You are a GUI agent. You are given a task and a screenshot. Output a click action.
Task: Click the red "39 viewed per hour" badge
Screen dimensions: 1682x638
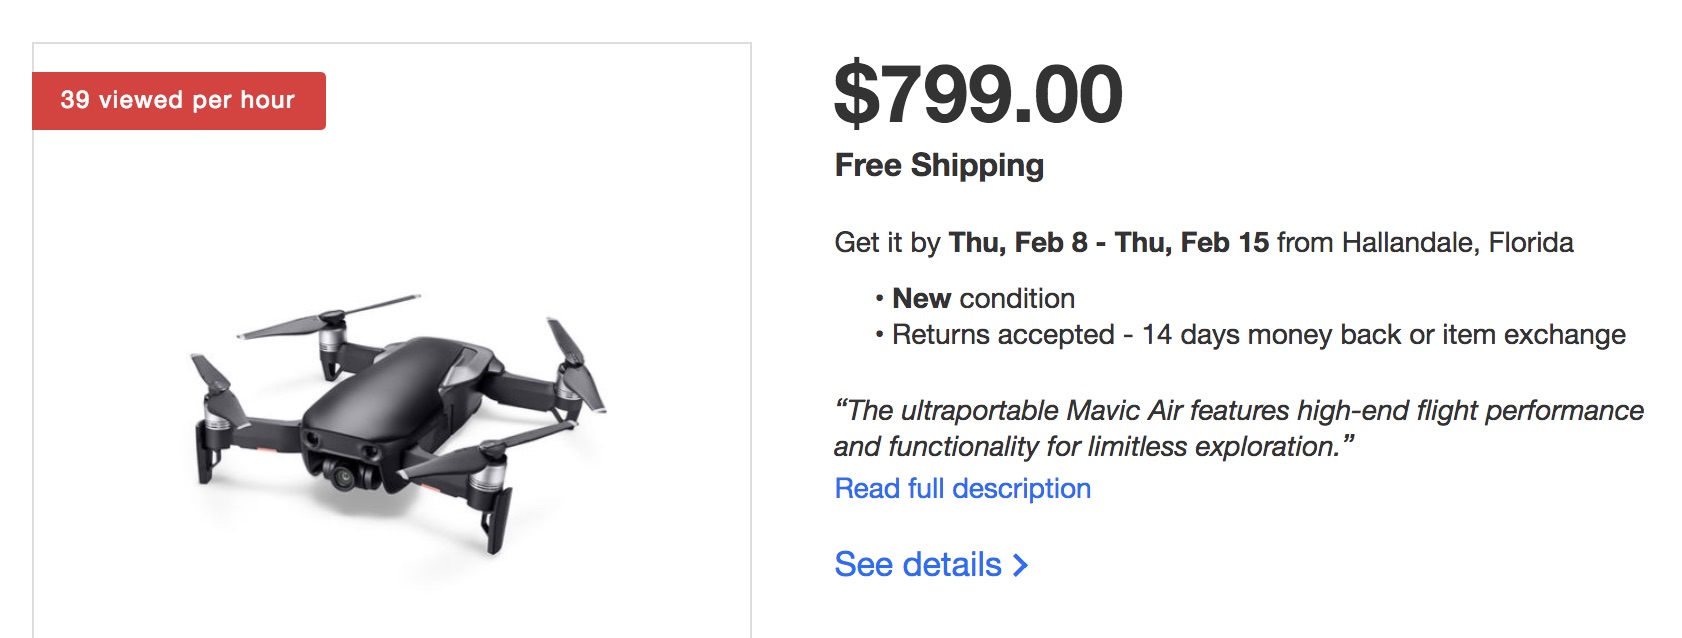tap(178, 100)
